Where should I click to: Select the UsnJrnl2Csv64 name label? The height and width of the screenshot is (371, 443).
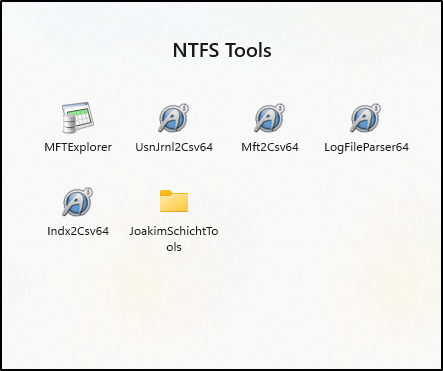(x=174, y=147)
